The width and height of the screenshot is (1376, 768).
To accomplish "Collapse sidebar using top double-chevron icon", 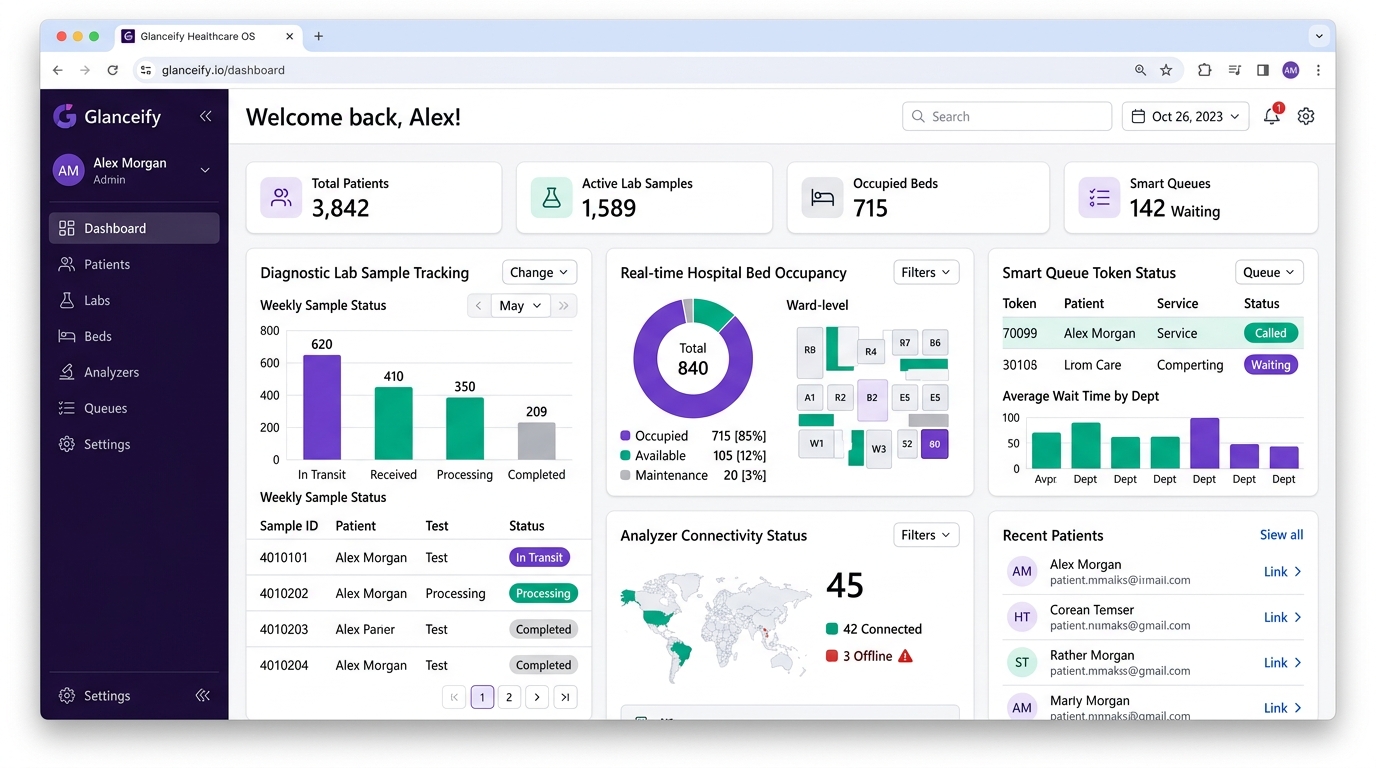I will click(x=205, y=116).
